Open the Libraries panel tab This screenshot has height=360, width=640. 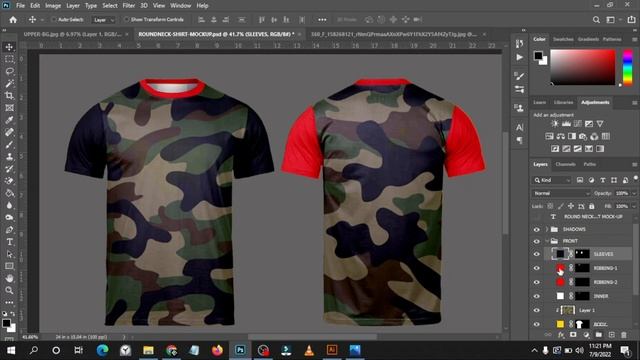[563, 102]
